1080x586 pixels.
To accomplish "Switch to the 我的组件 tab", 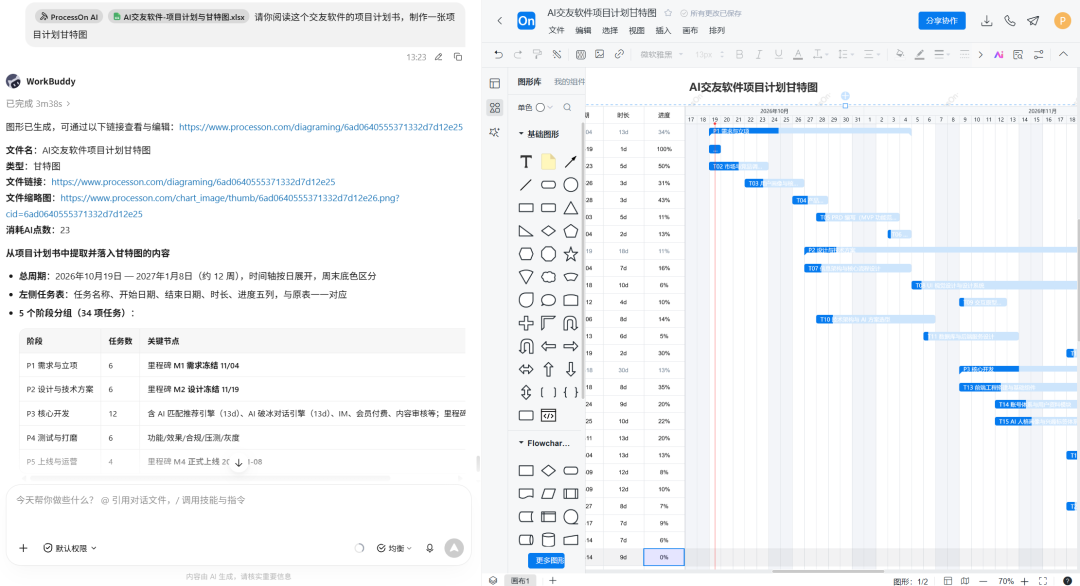I will 570,82.
